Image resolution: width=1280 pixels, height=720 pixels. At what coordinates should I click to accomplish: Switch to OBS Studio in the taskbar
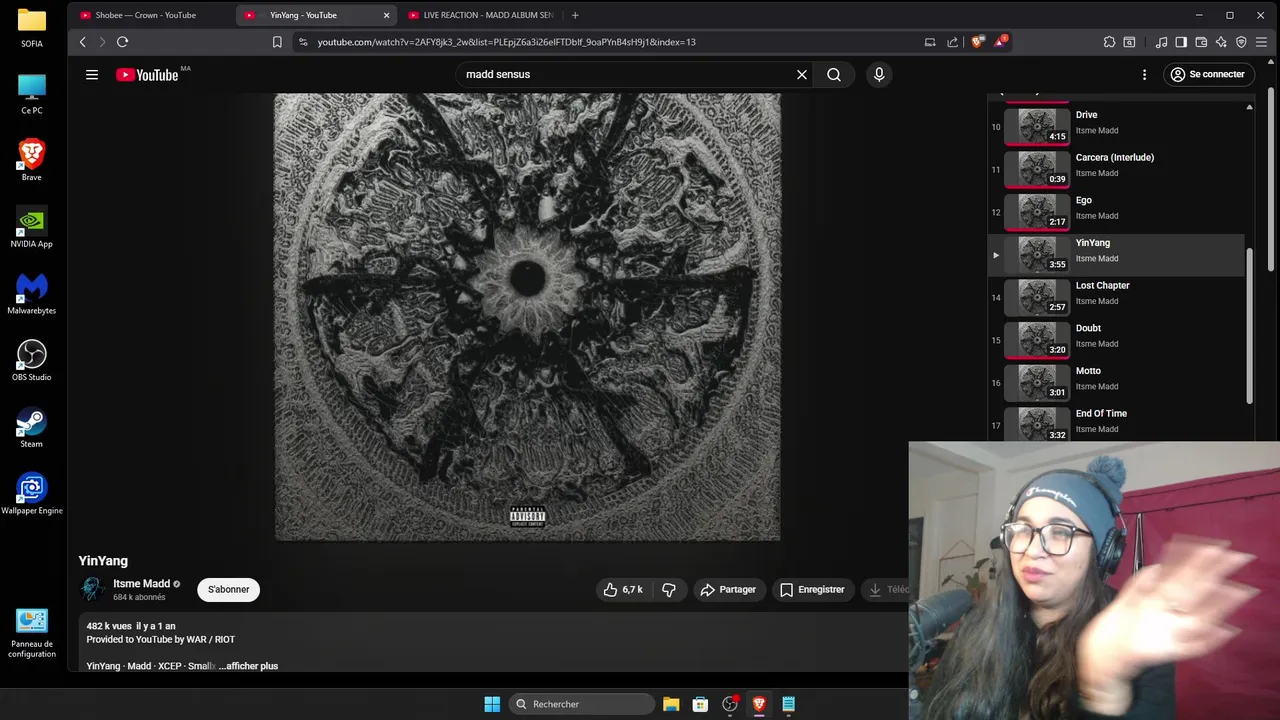730,704
